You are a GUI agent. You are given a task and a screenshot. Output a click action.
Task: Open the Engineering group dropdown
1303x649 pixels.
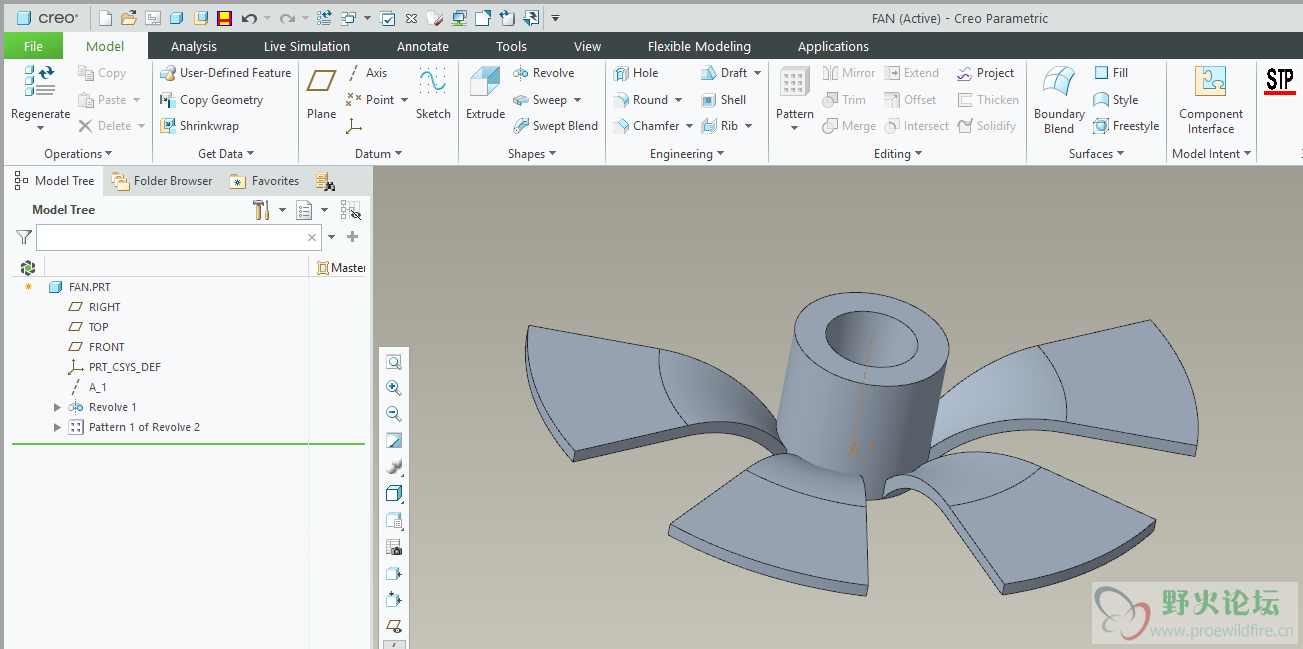686,154
